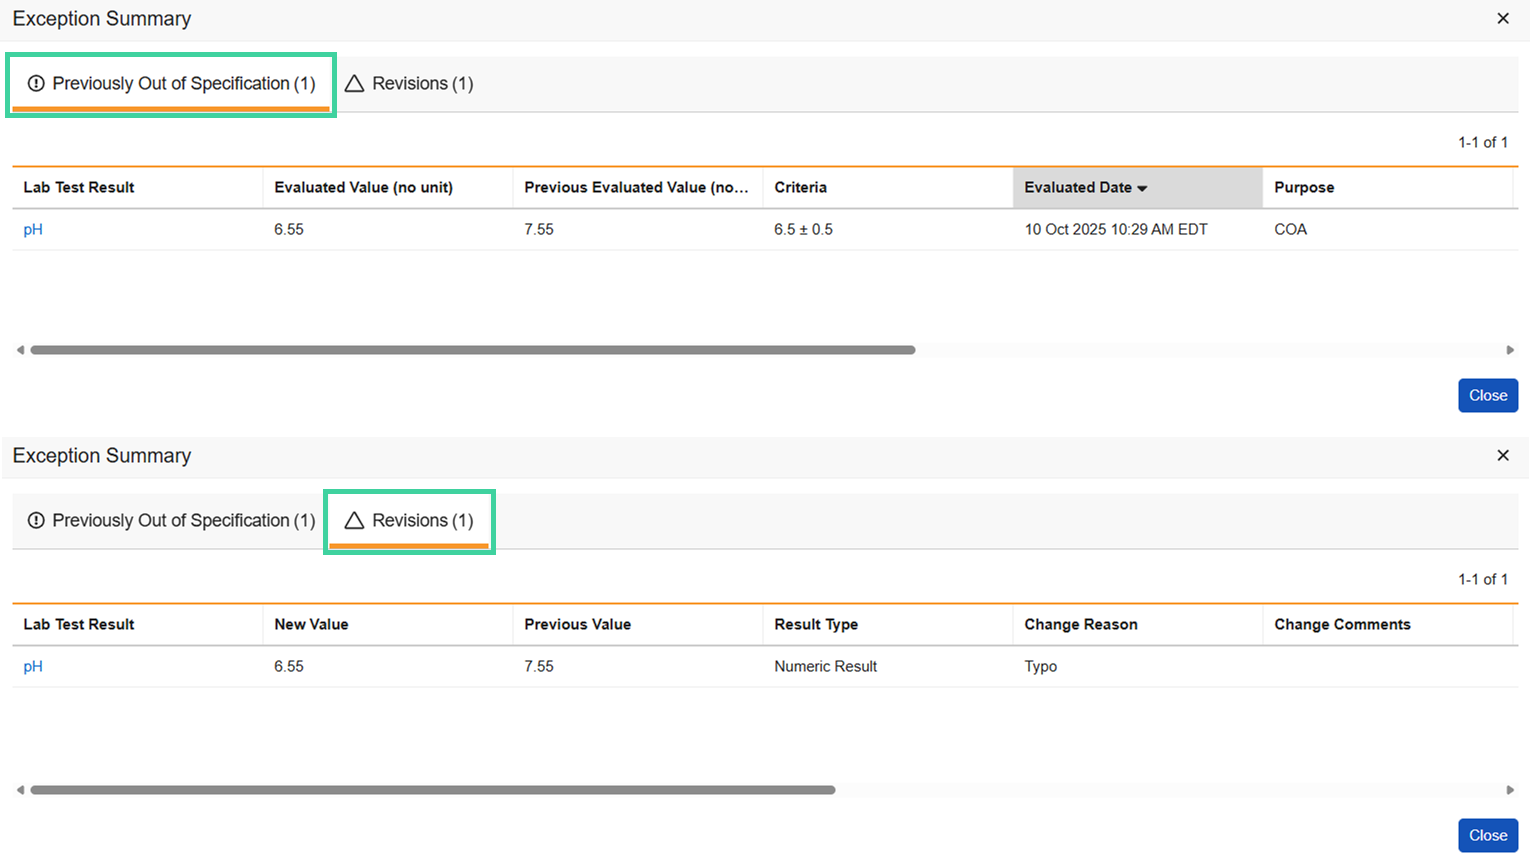Open the pH lab test result link

(33, 228)
